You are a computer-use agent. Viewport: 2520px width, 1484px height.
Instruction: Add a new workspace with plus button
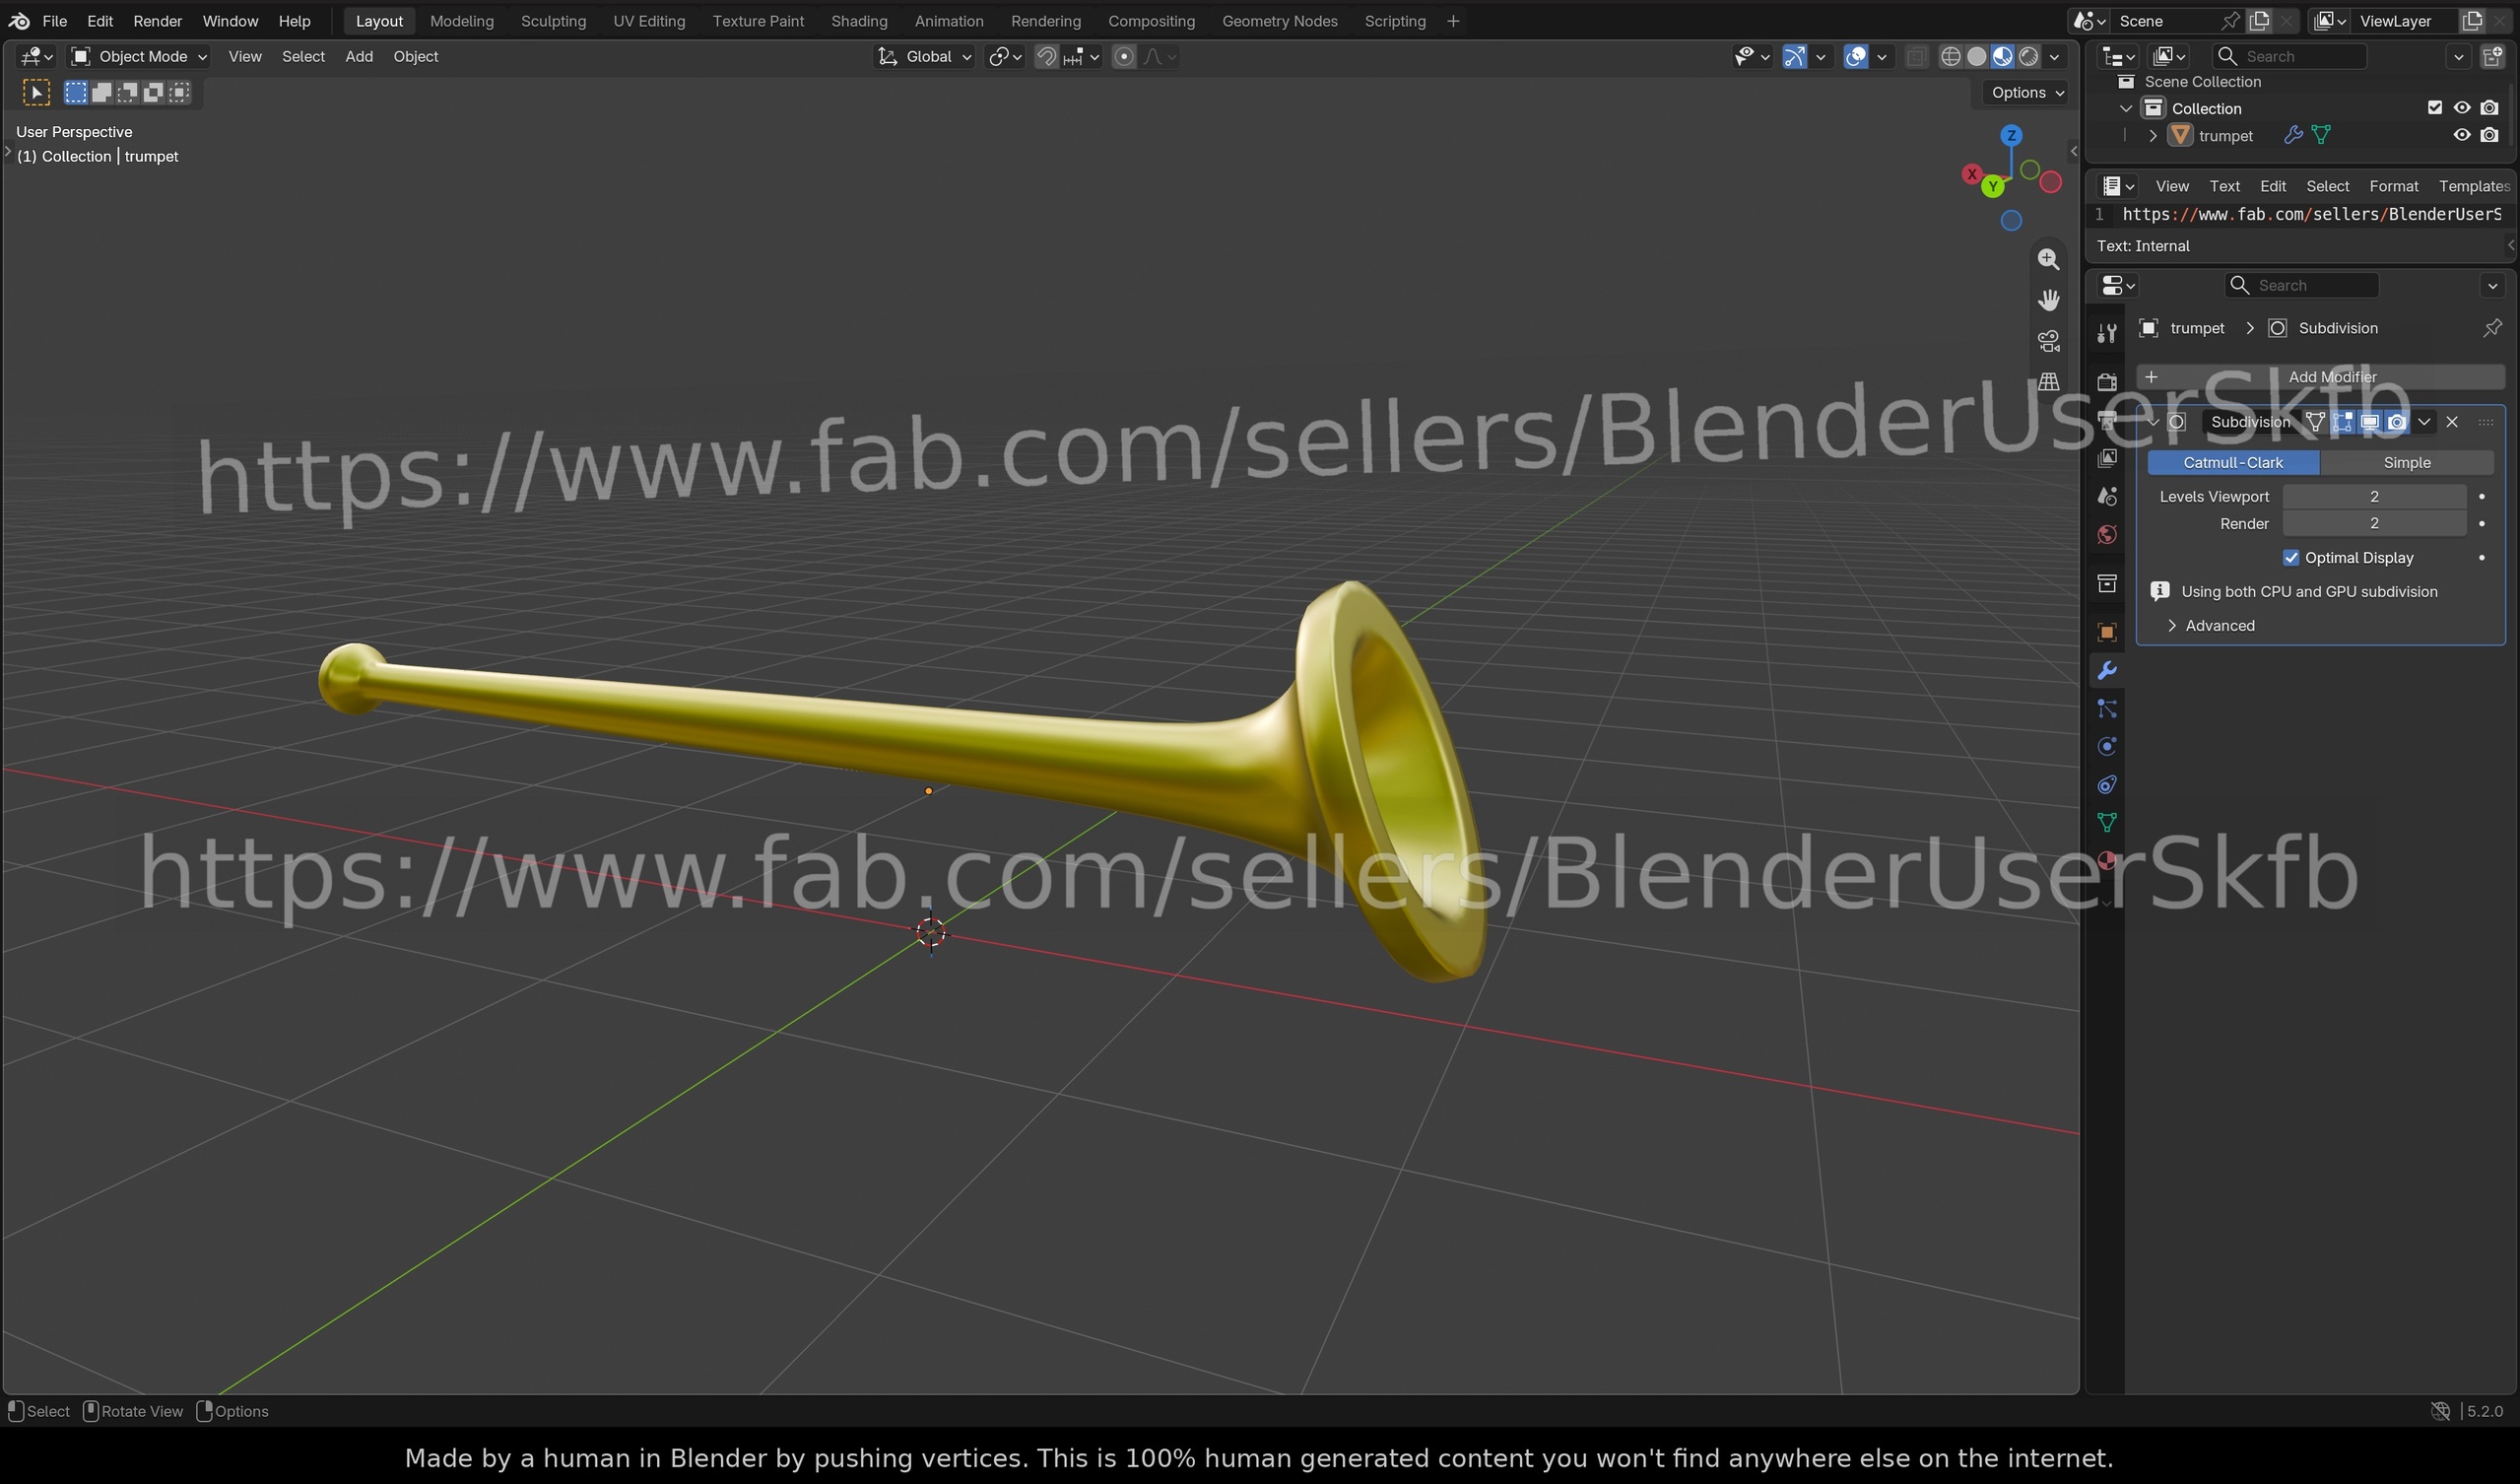tap(1452, 20)
